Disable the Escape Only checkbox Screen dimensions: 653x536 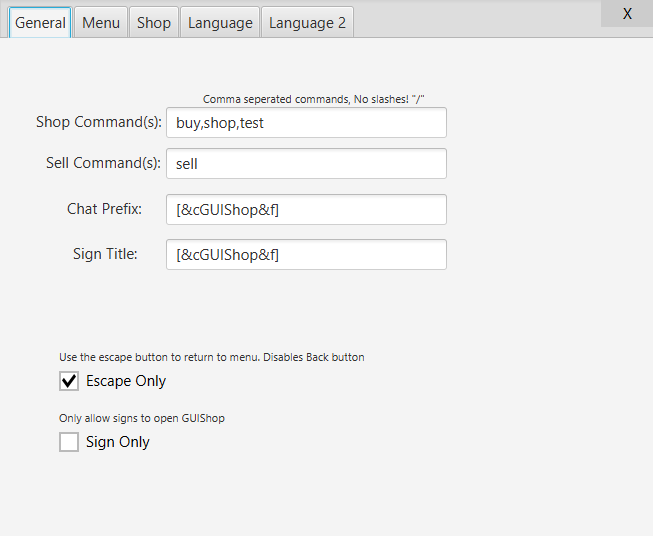click(69, 381)
